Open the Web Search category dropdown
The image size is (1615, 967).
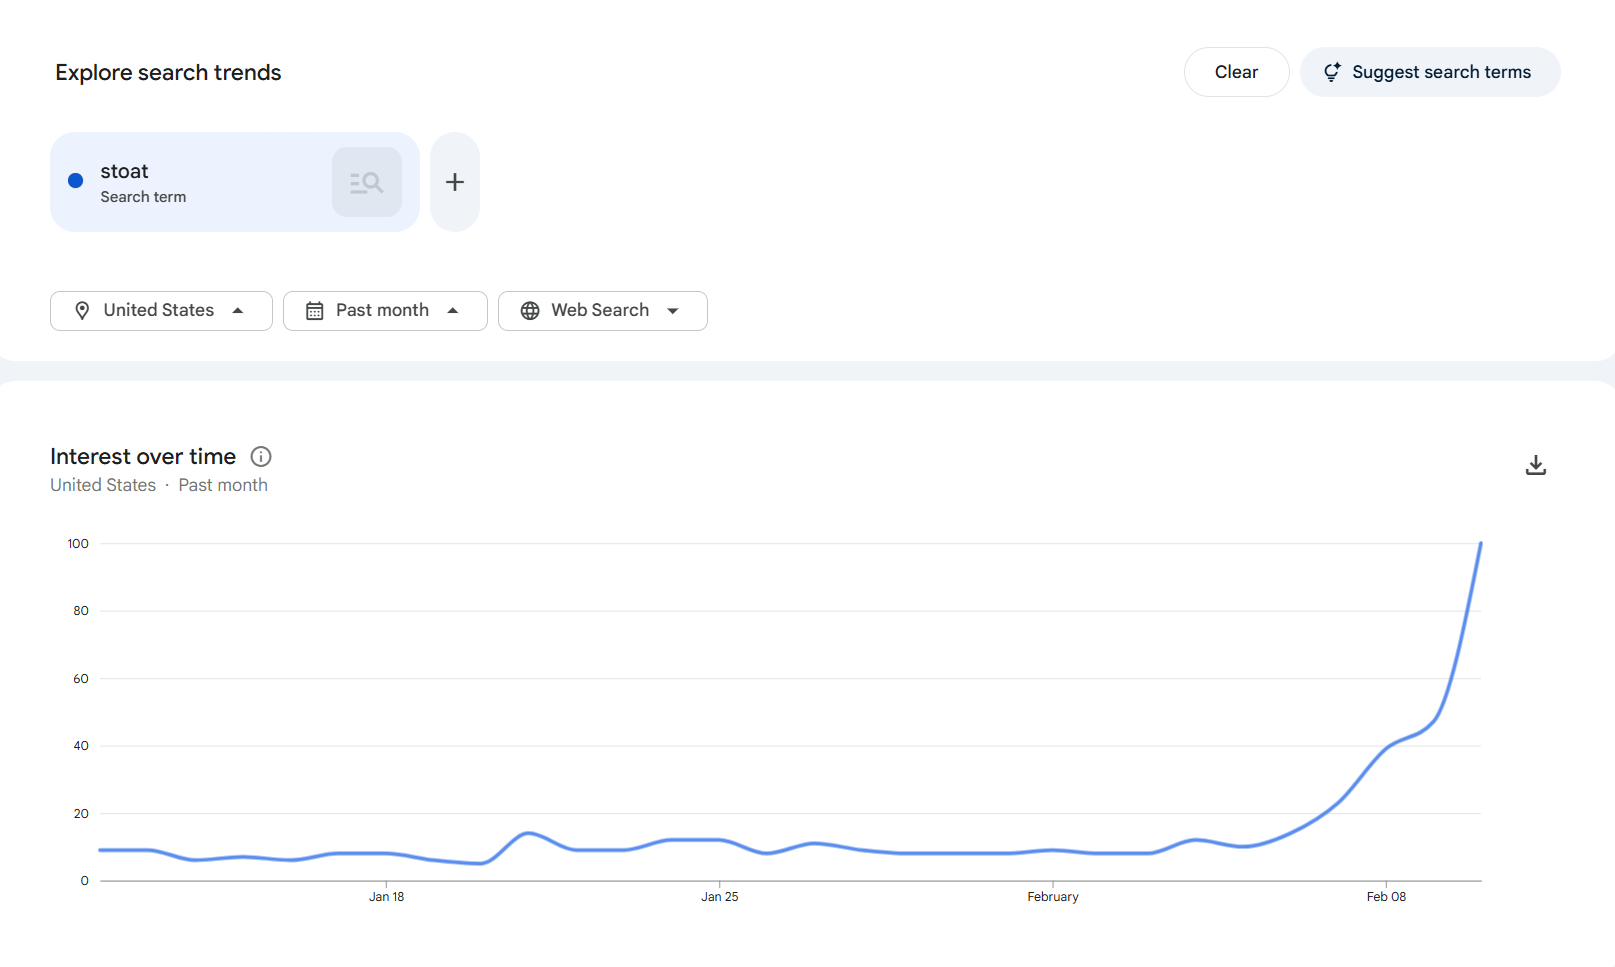[600, 310]
